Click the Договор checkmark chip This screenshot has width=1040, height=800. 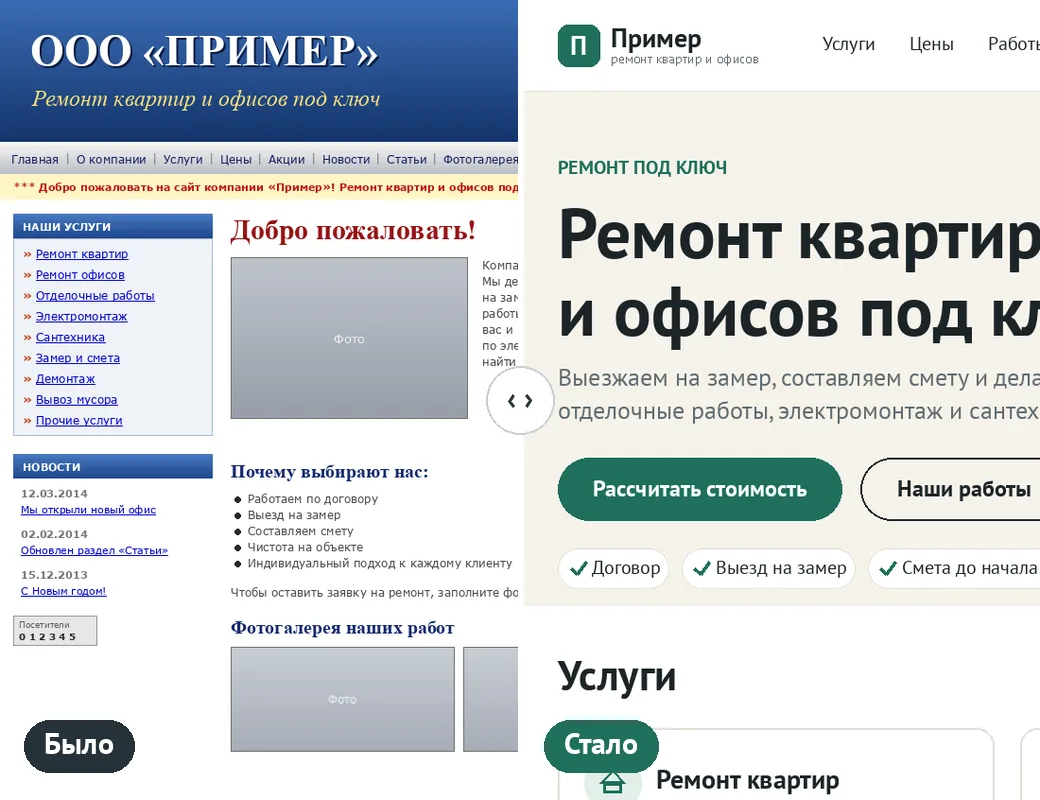pos(614,568)
